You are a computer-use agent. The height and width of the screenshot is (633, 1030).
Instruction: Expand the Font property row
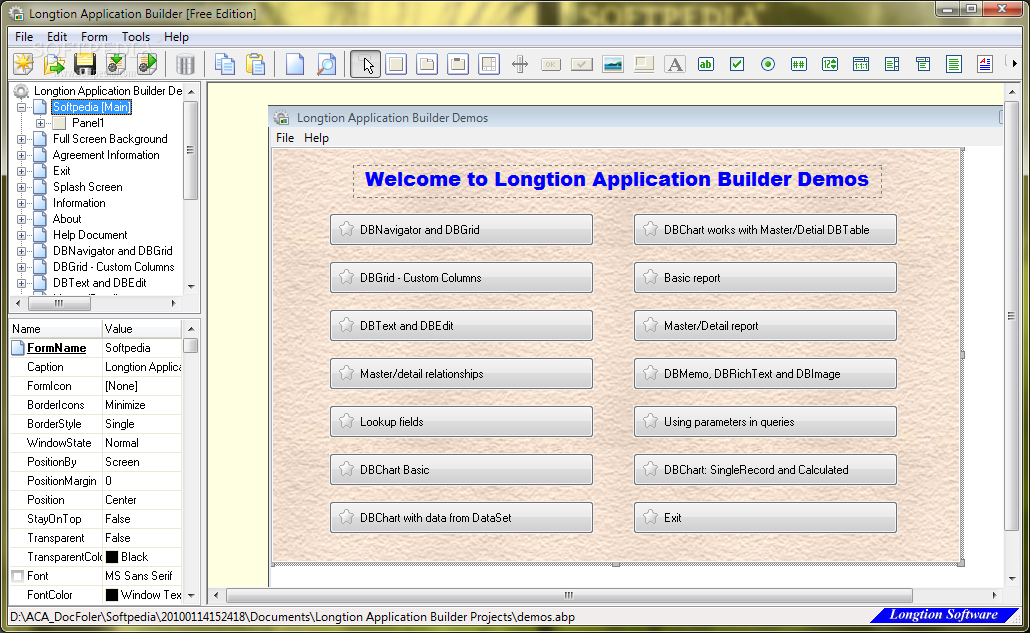(x=18, y=576)
